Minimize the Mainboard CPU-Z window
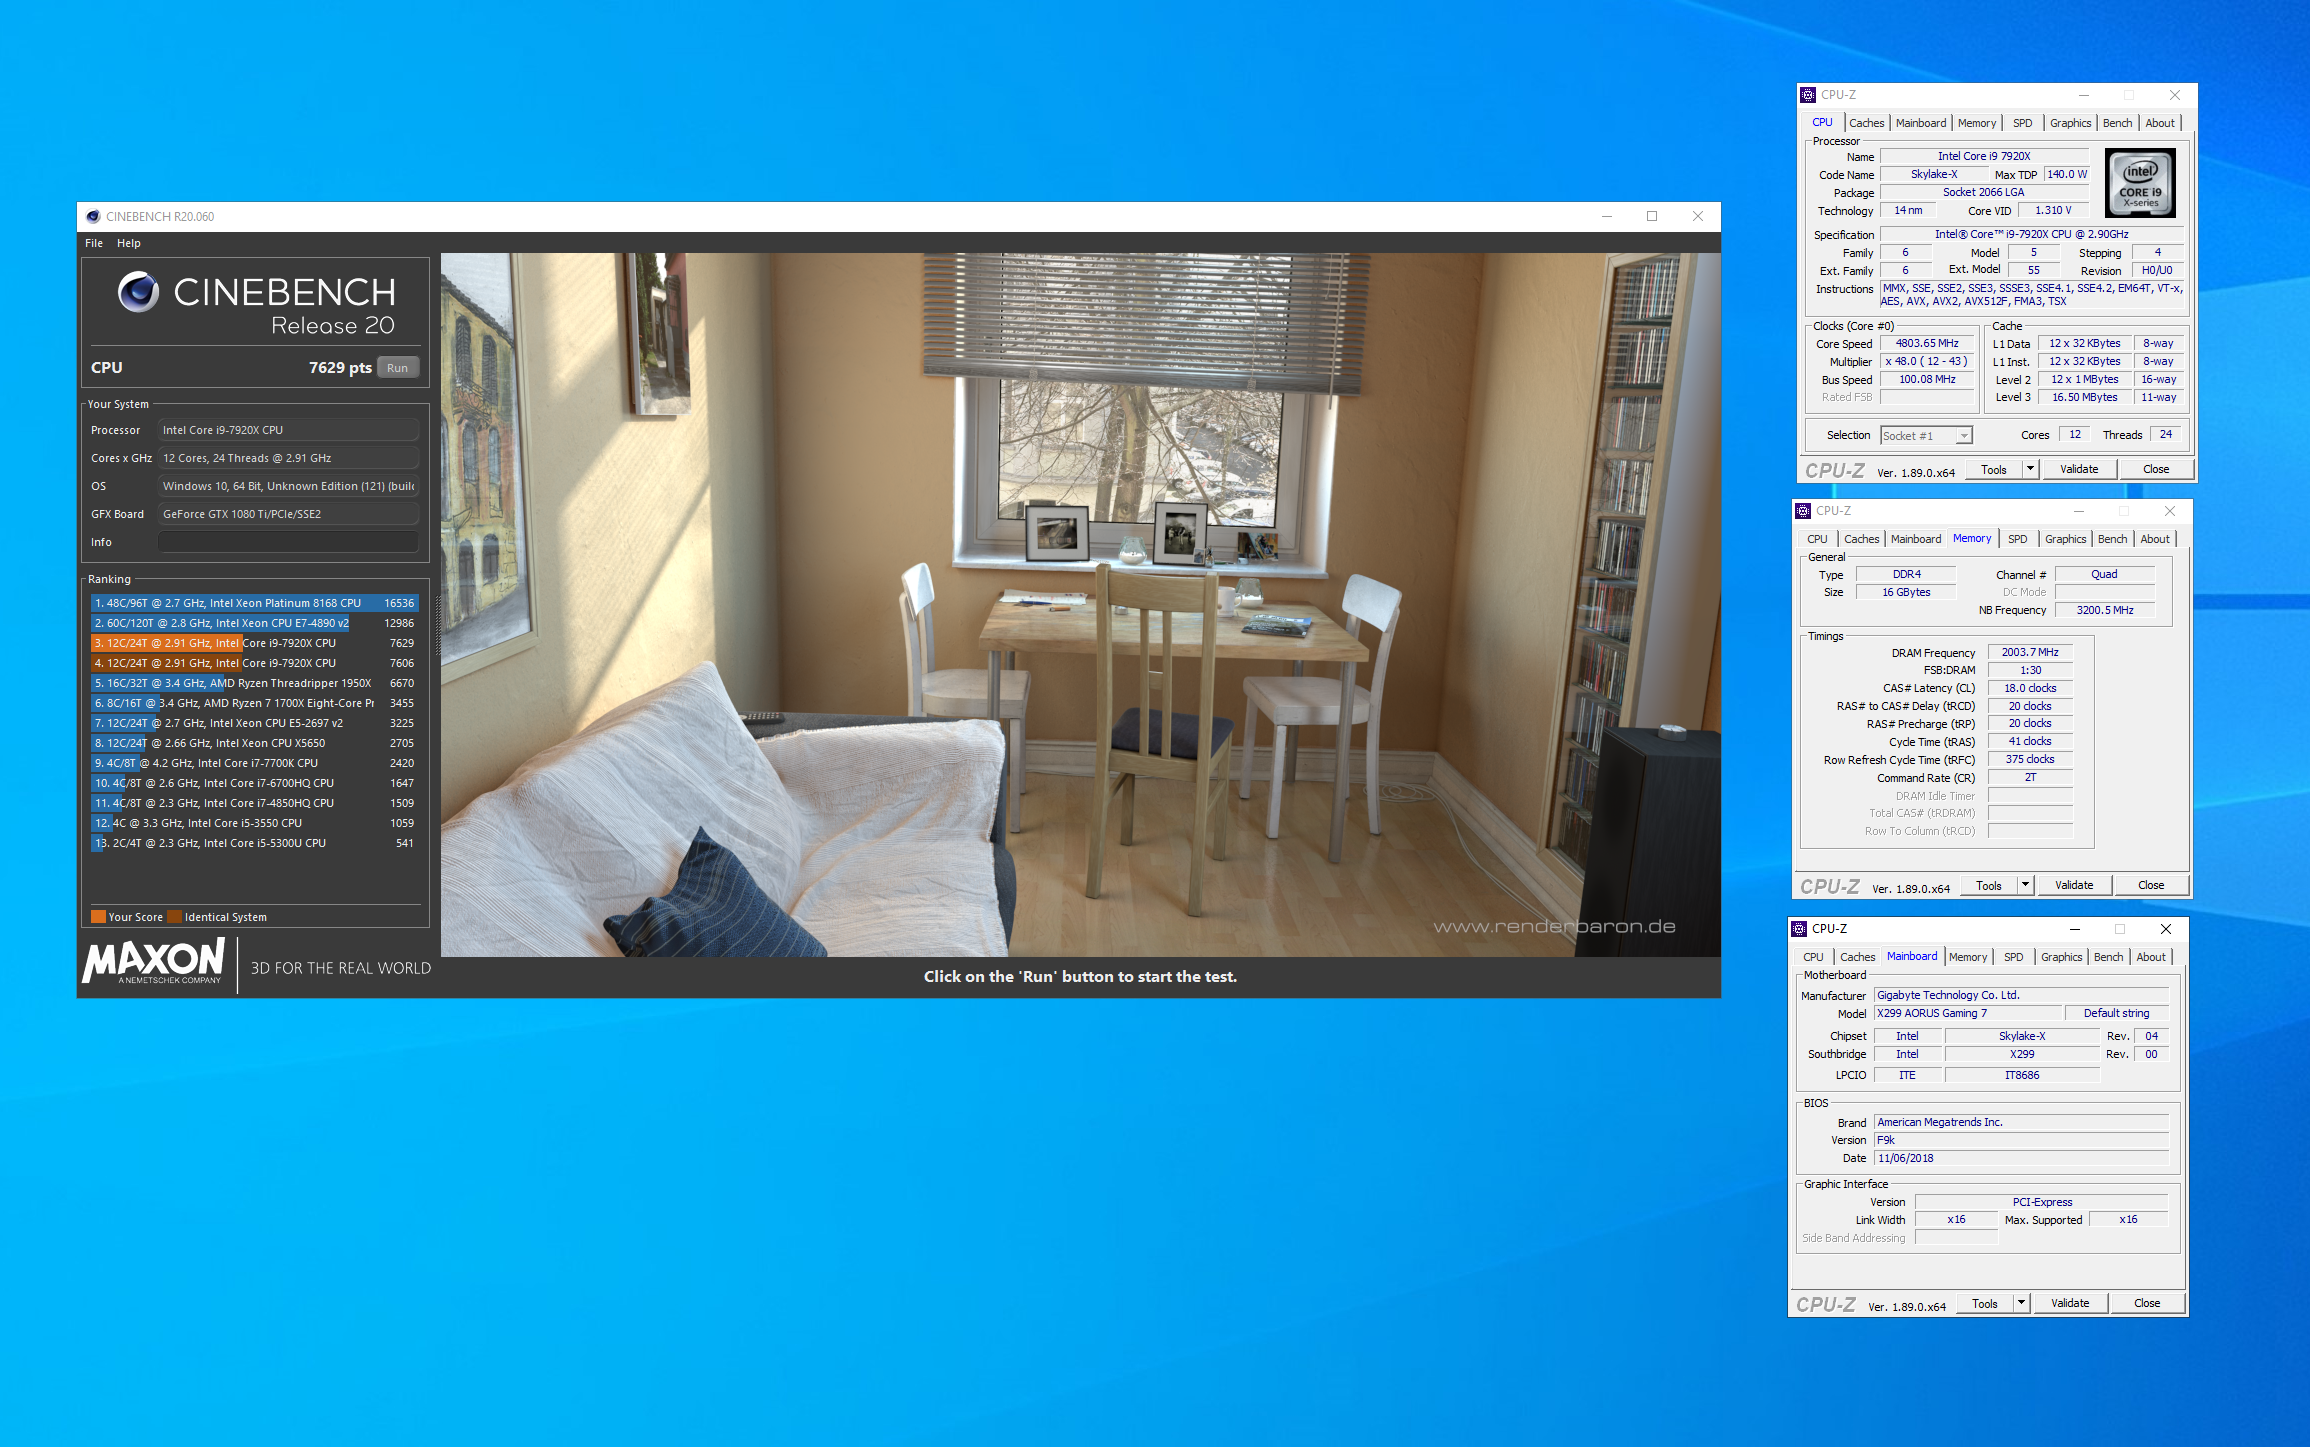The width and height of the screenshot is (2310, 1447). pyautogui.click(x=2074, y=929)
